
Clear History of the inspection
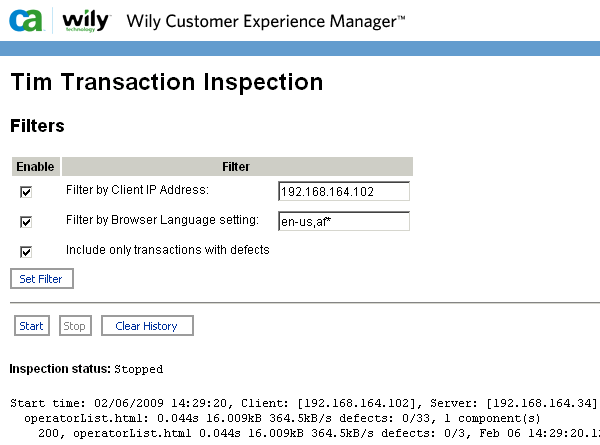146,326
